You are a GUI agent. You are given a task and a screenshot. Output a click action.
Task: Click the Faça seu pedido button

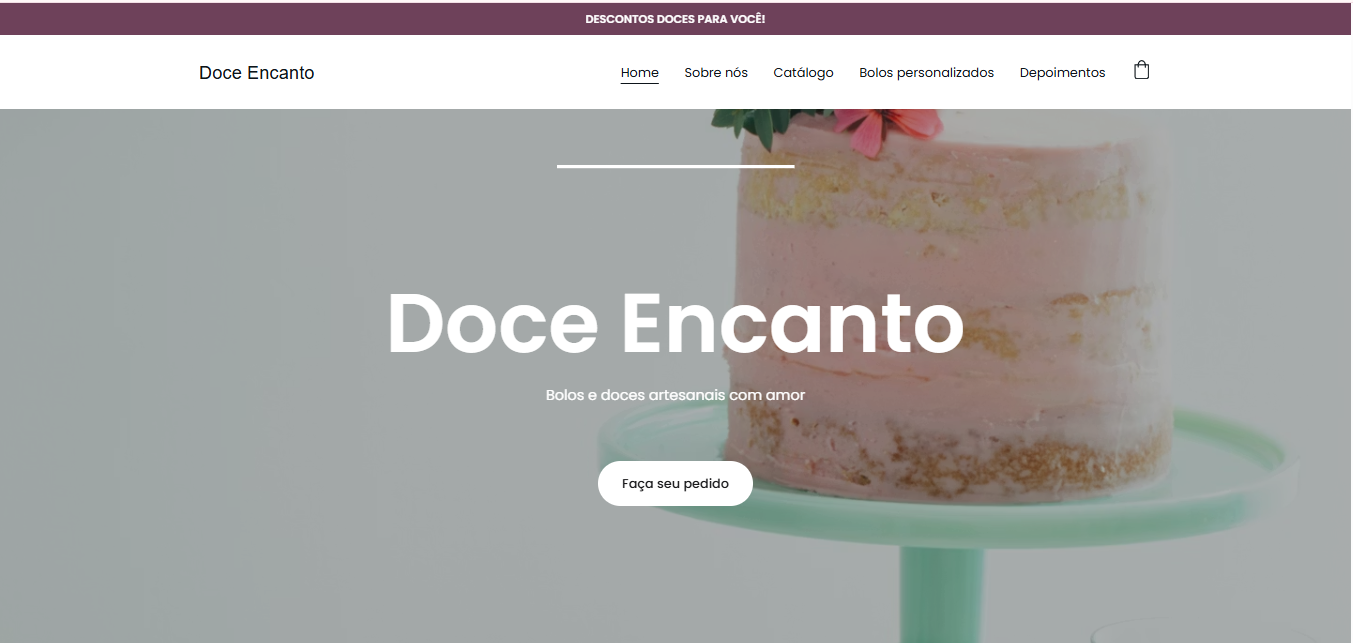[x=675, y=483]
